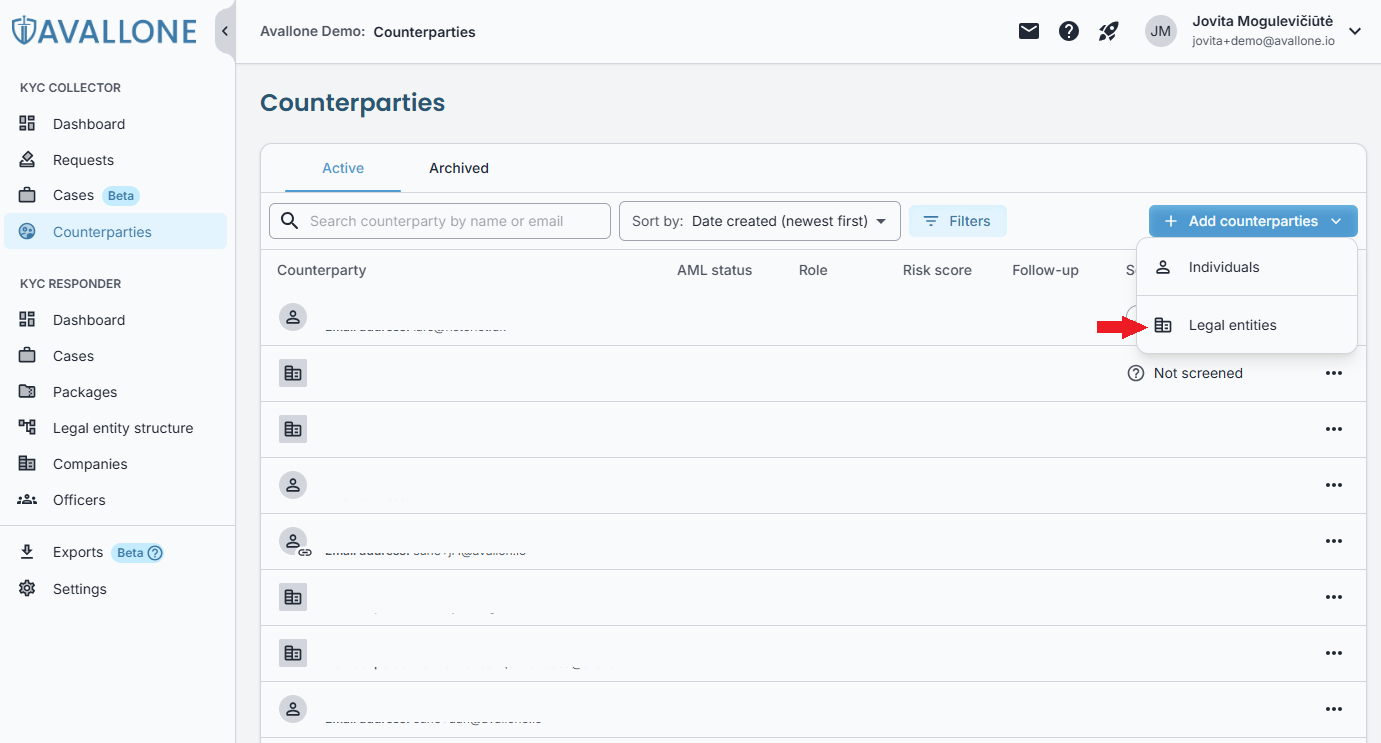Screen dimensions: 1381x743
Task: Collapse the sidebar with the chevron arrow
Action: pyautogui.click(x=225, y=31)
